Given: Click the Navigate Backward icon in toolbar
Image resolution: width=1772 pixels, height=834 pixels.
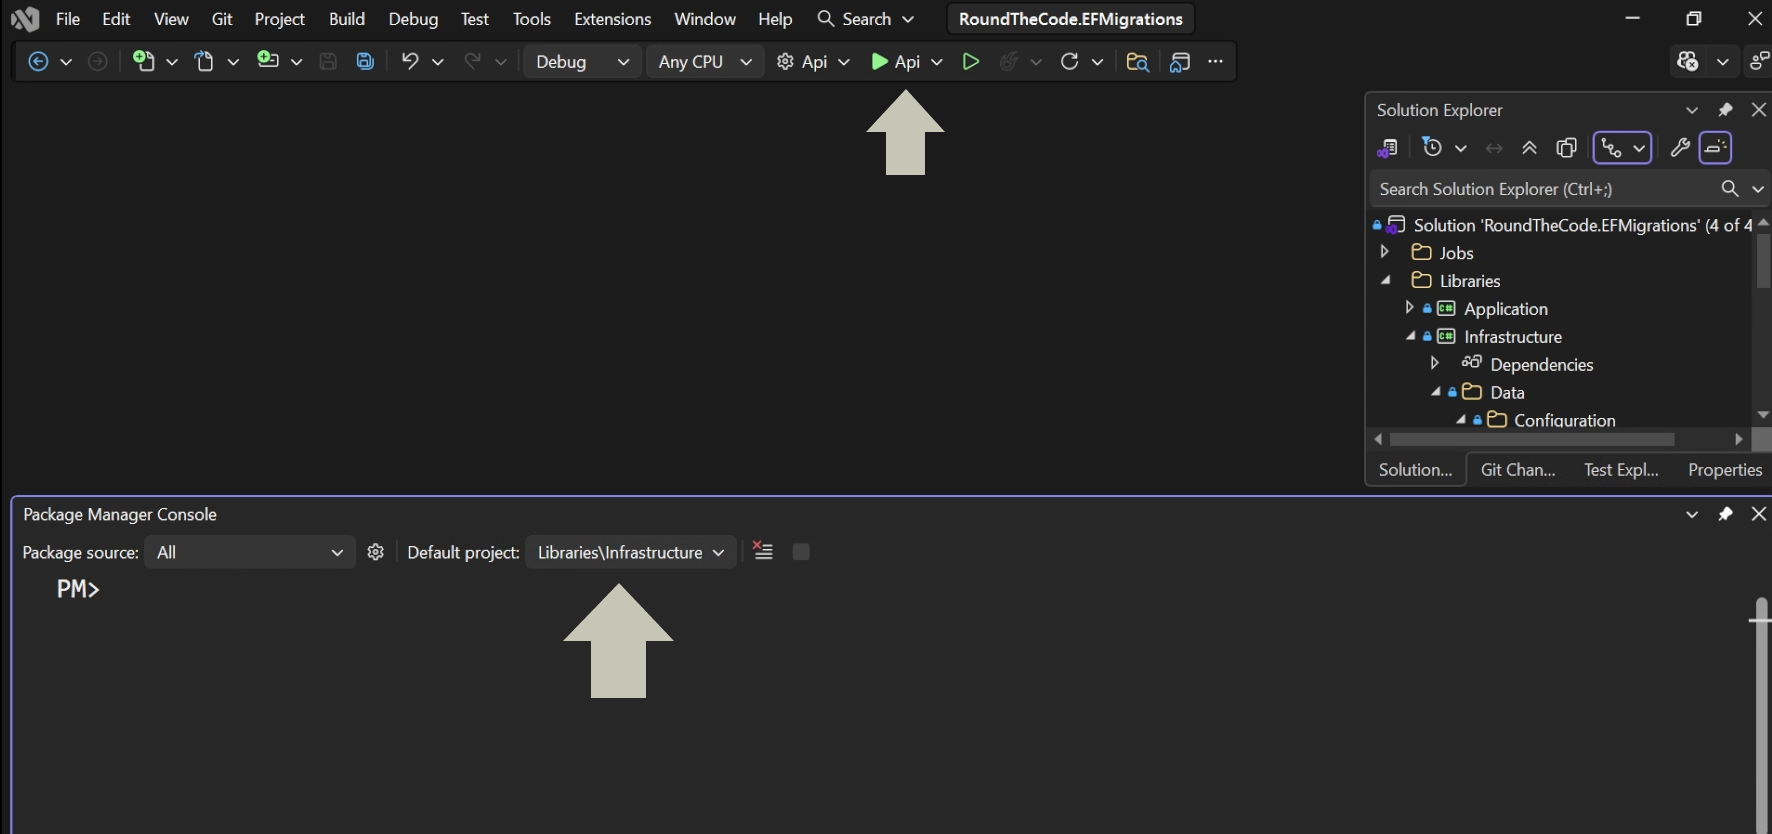Looking at the screenshot, I should 38,62.
